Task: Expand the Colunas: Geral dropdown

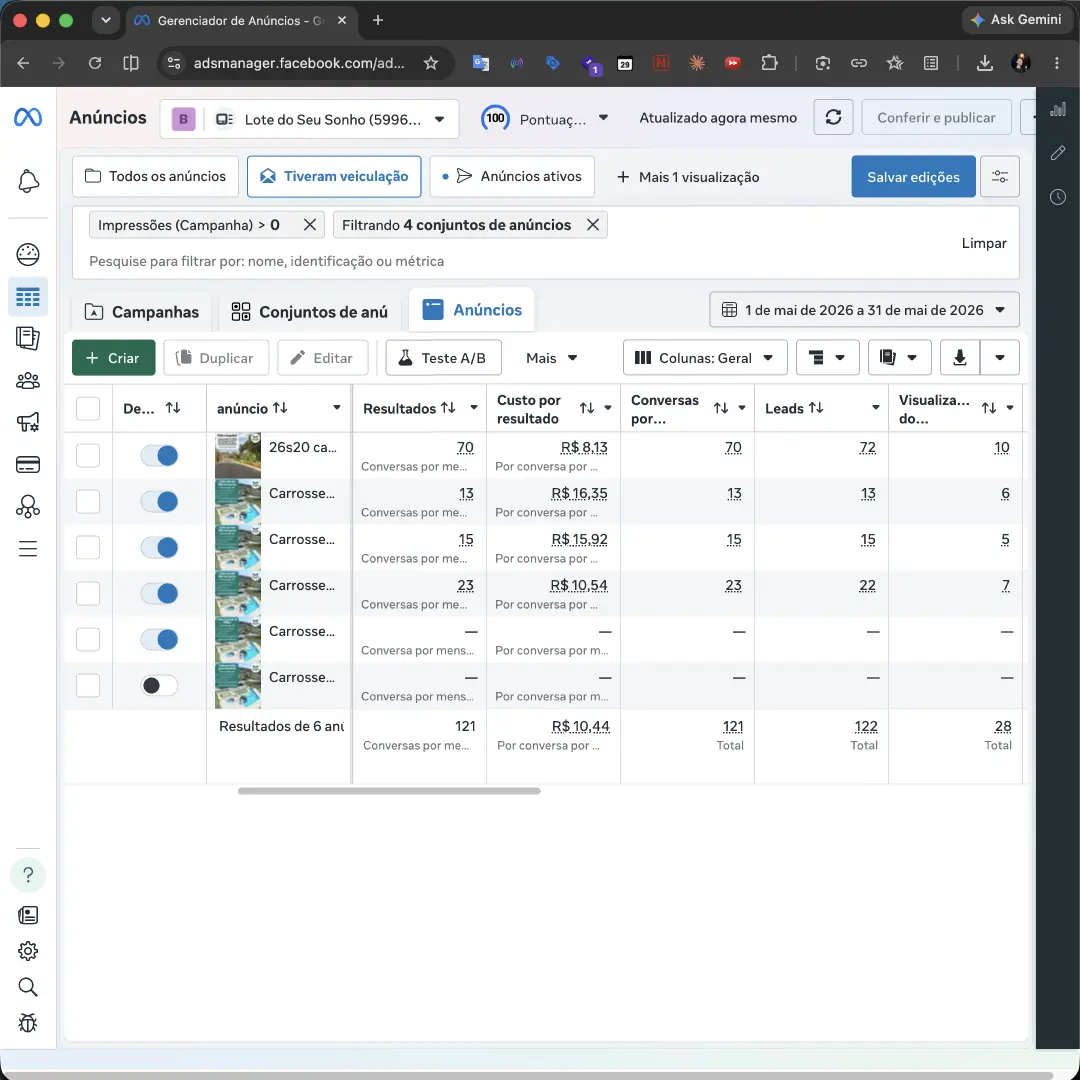Action: [x=705, y=357]
